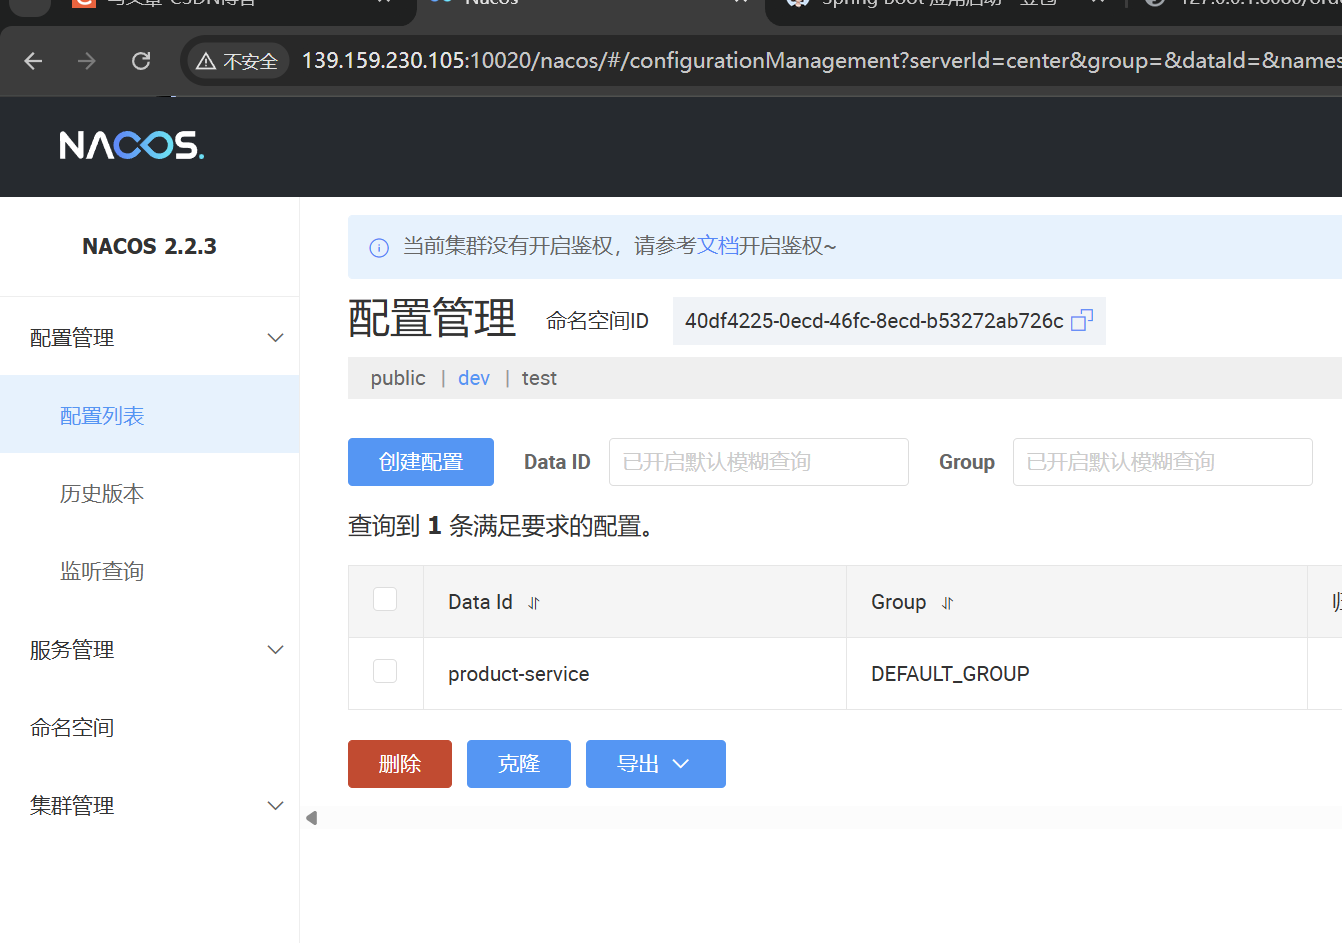Switch to the public namespace tab
Viewport: 1342px width, 943px height.
pyautogui.click(x=398, y=378)
